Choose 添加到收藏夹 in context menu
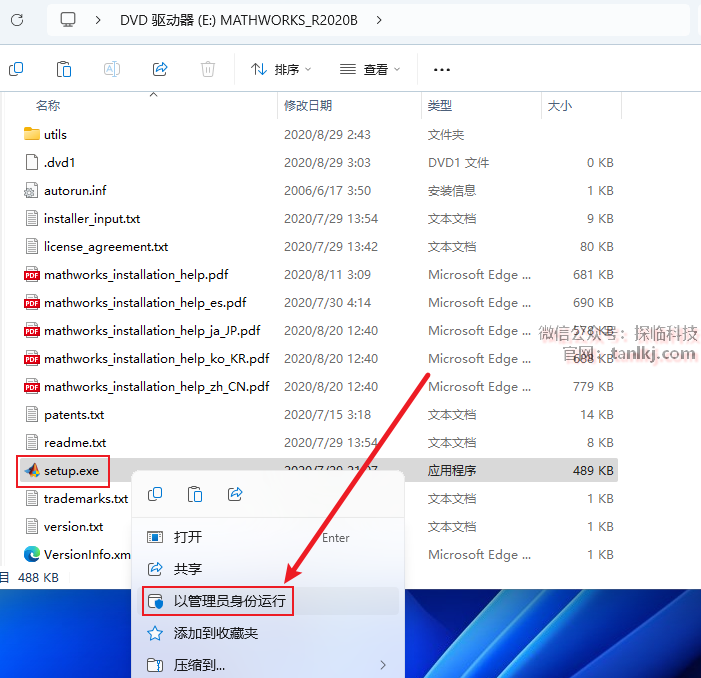 pos(268,633)
